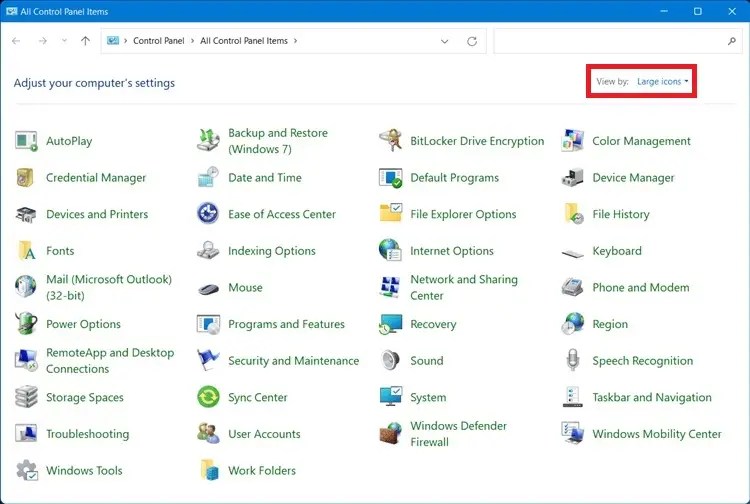Select All Control Panel Items breadcrumb
Screen dimensions: 750x504
[x=244, y=41]
